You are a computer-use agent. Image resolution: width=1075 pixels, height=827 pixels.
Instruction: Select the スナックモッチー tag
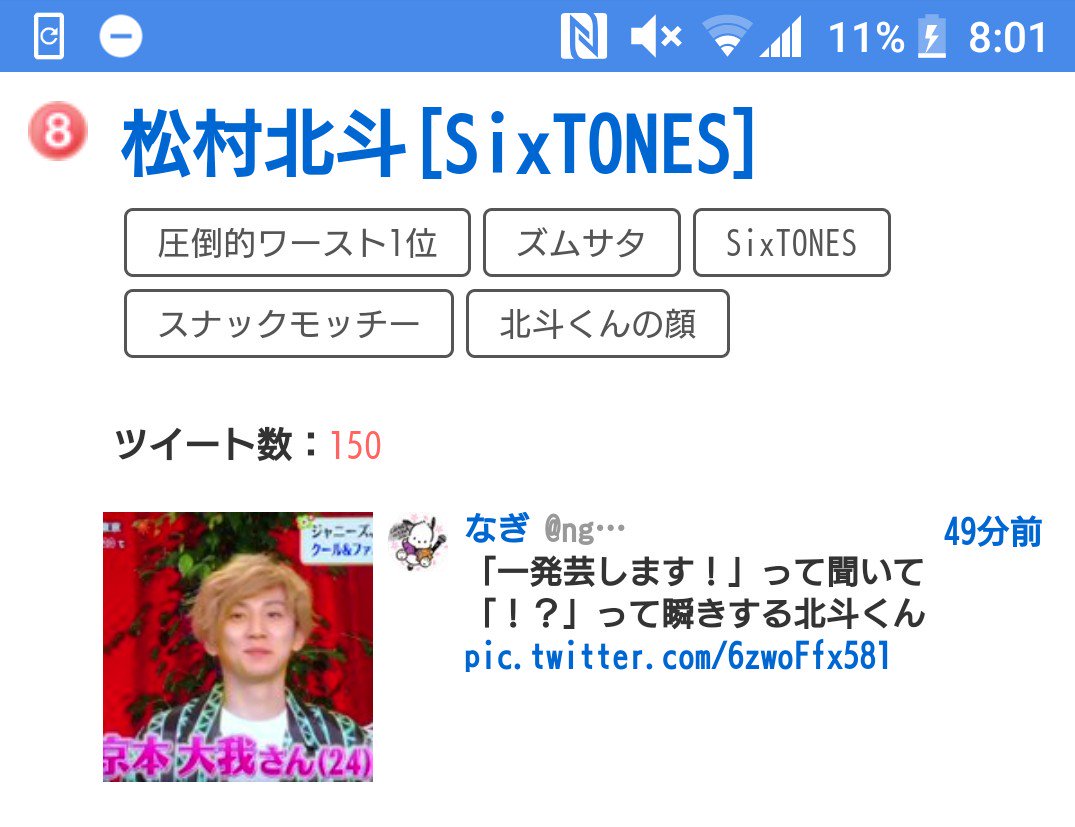point(289,324)
